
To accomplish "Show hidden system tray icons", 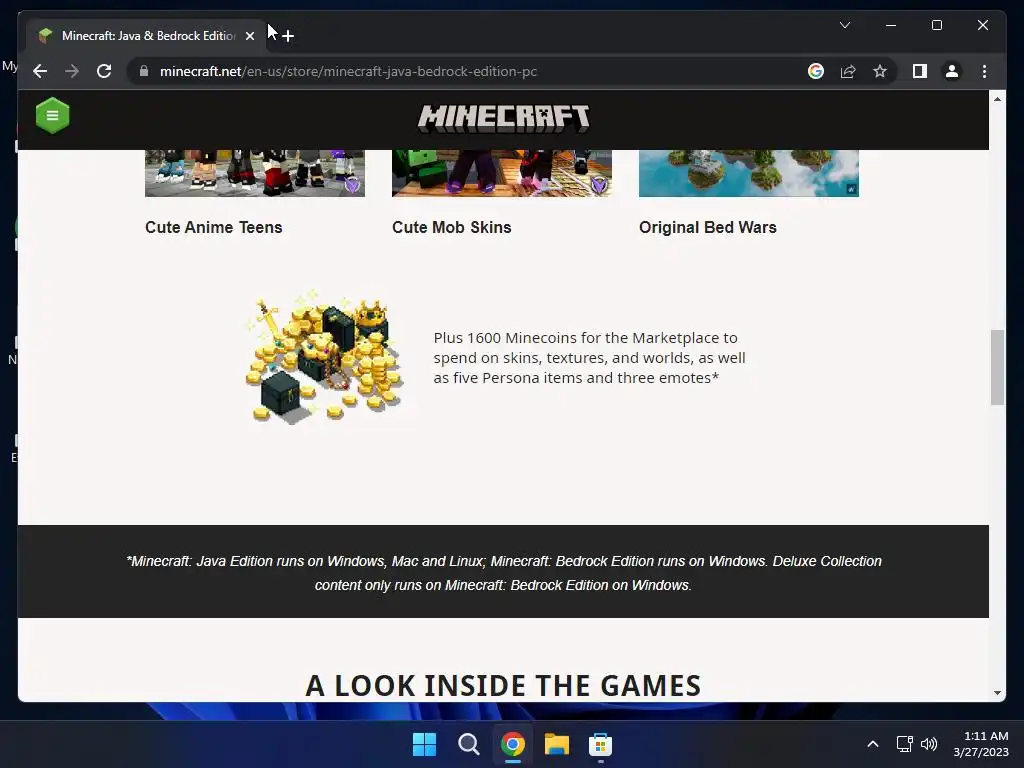I will pos(872,744).
